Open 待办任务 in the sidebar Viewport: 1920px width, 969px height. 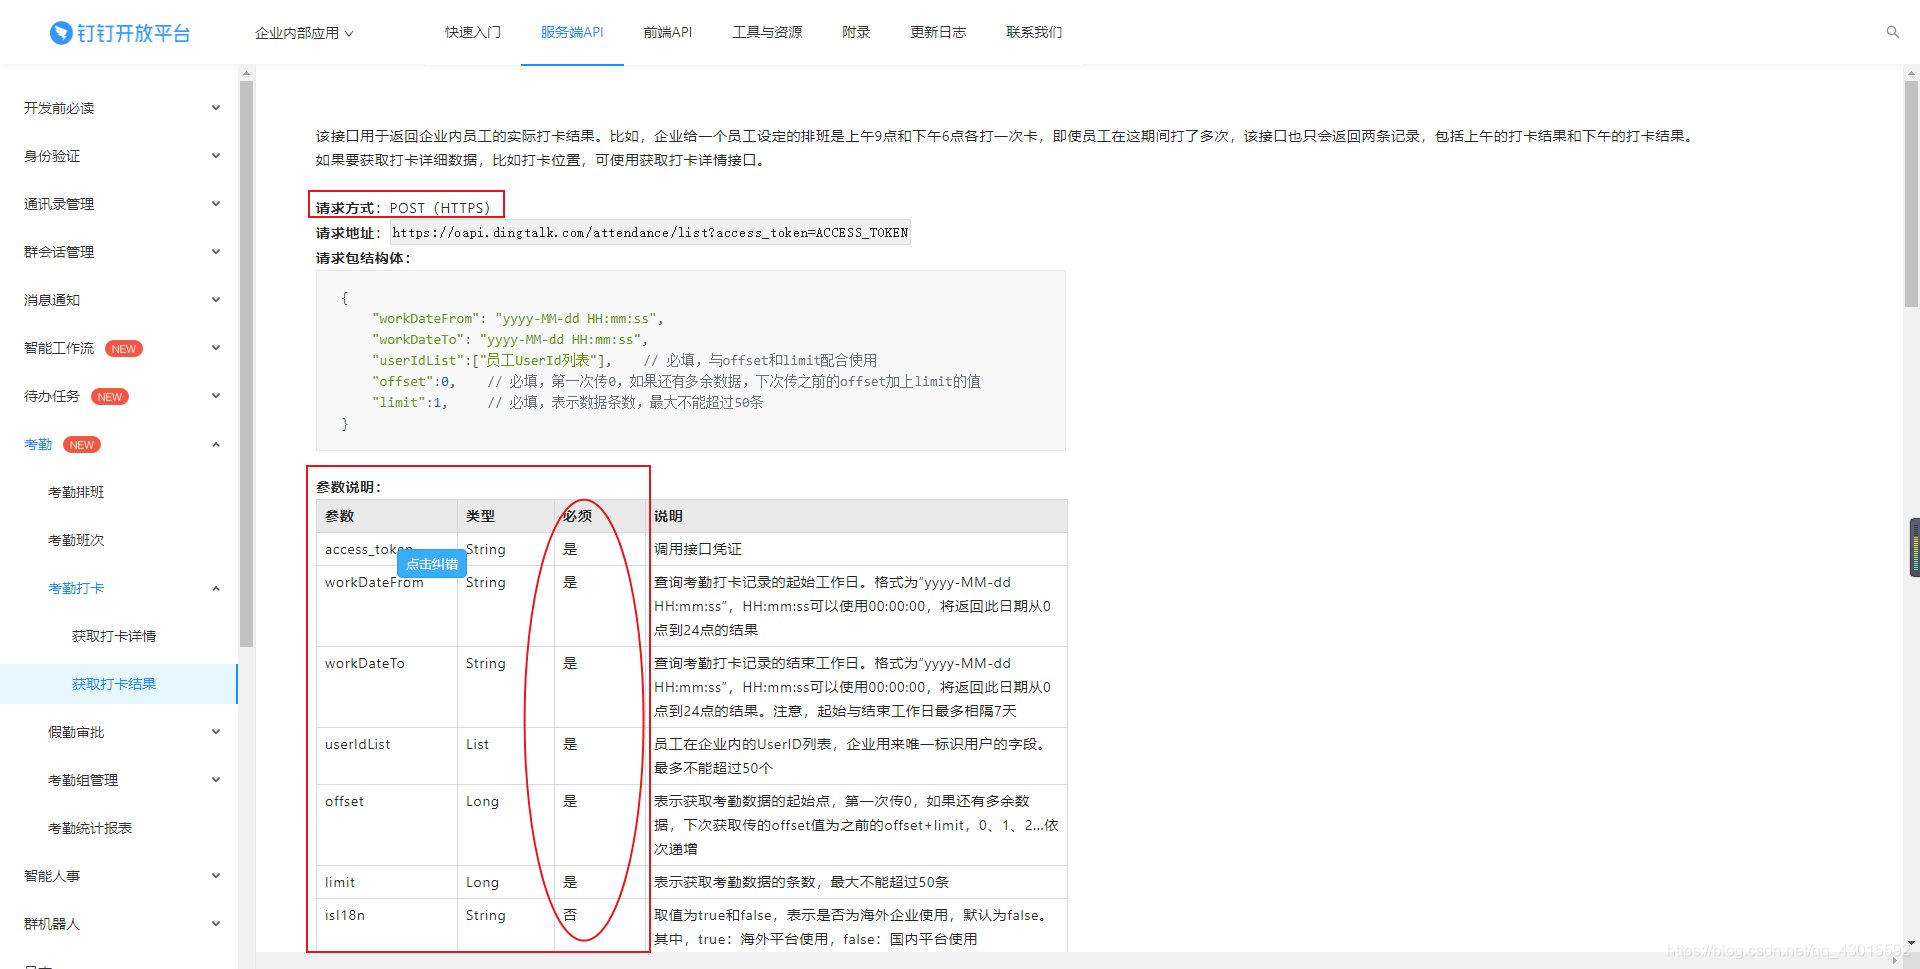(52, 396)
